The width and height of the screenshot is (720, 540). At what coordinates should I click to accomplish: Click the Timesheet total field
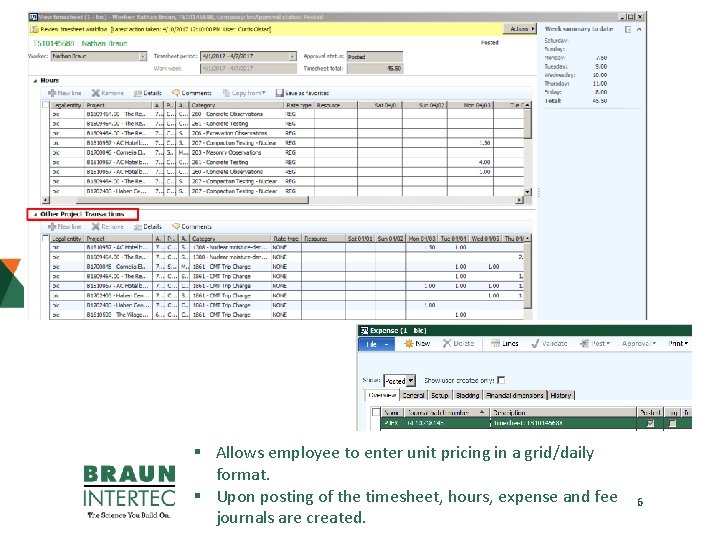(374, 68)
